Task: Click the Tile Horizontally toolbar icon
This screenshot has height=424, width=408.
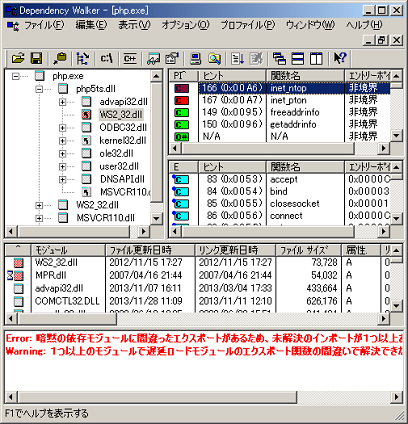Action: point(298,59)
